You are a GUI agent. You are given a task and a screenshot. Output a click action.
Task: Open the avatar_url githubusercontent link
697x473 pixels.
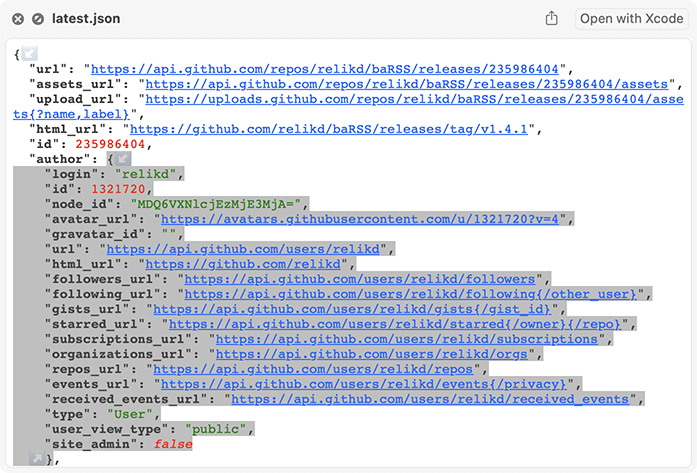tap(364, 219)
